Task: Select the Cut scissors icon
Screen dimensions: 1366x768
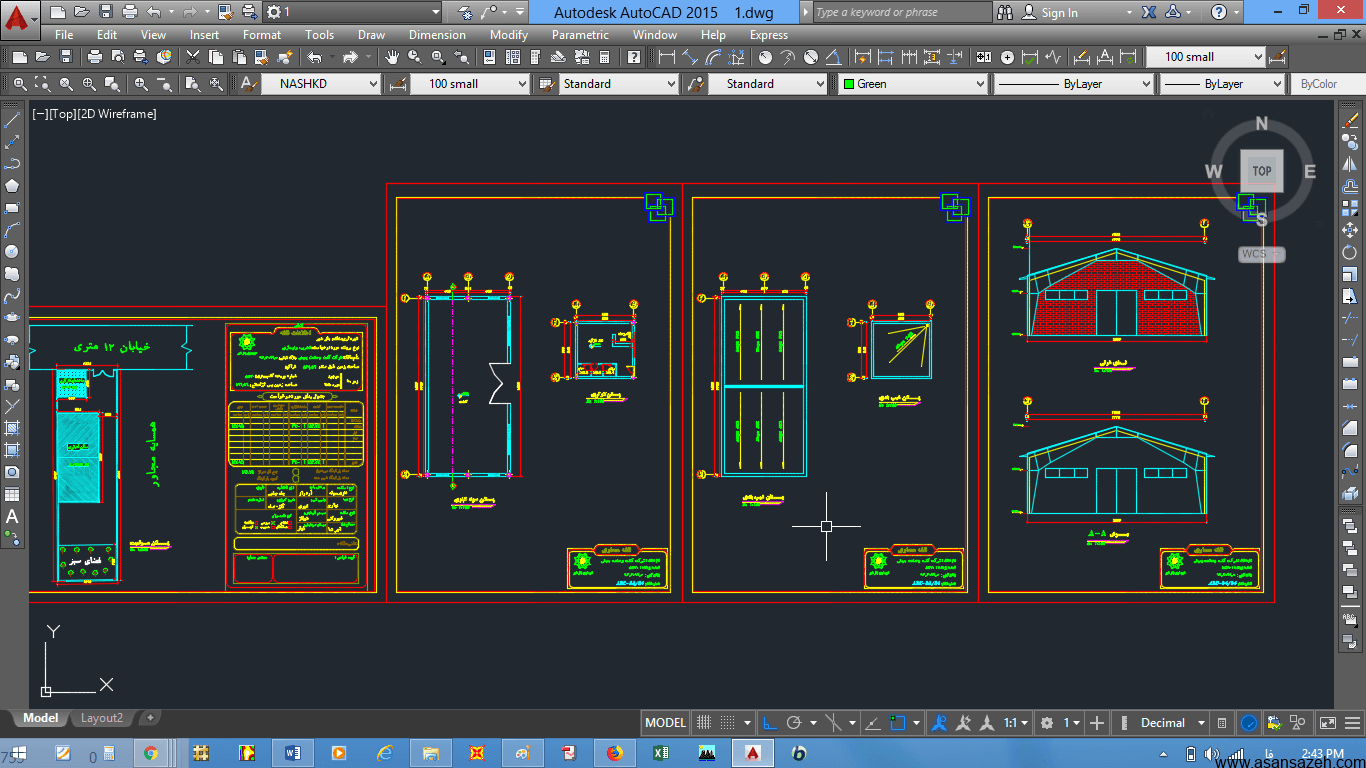Action: pyautogui.click(x=193, y=57)
